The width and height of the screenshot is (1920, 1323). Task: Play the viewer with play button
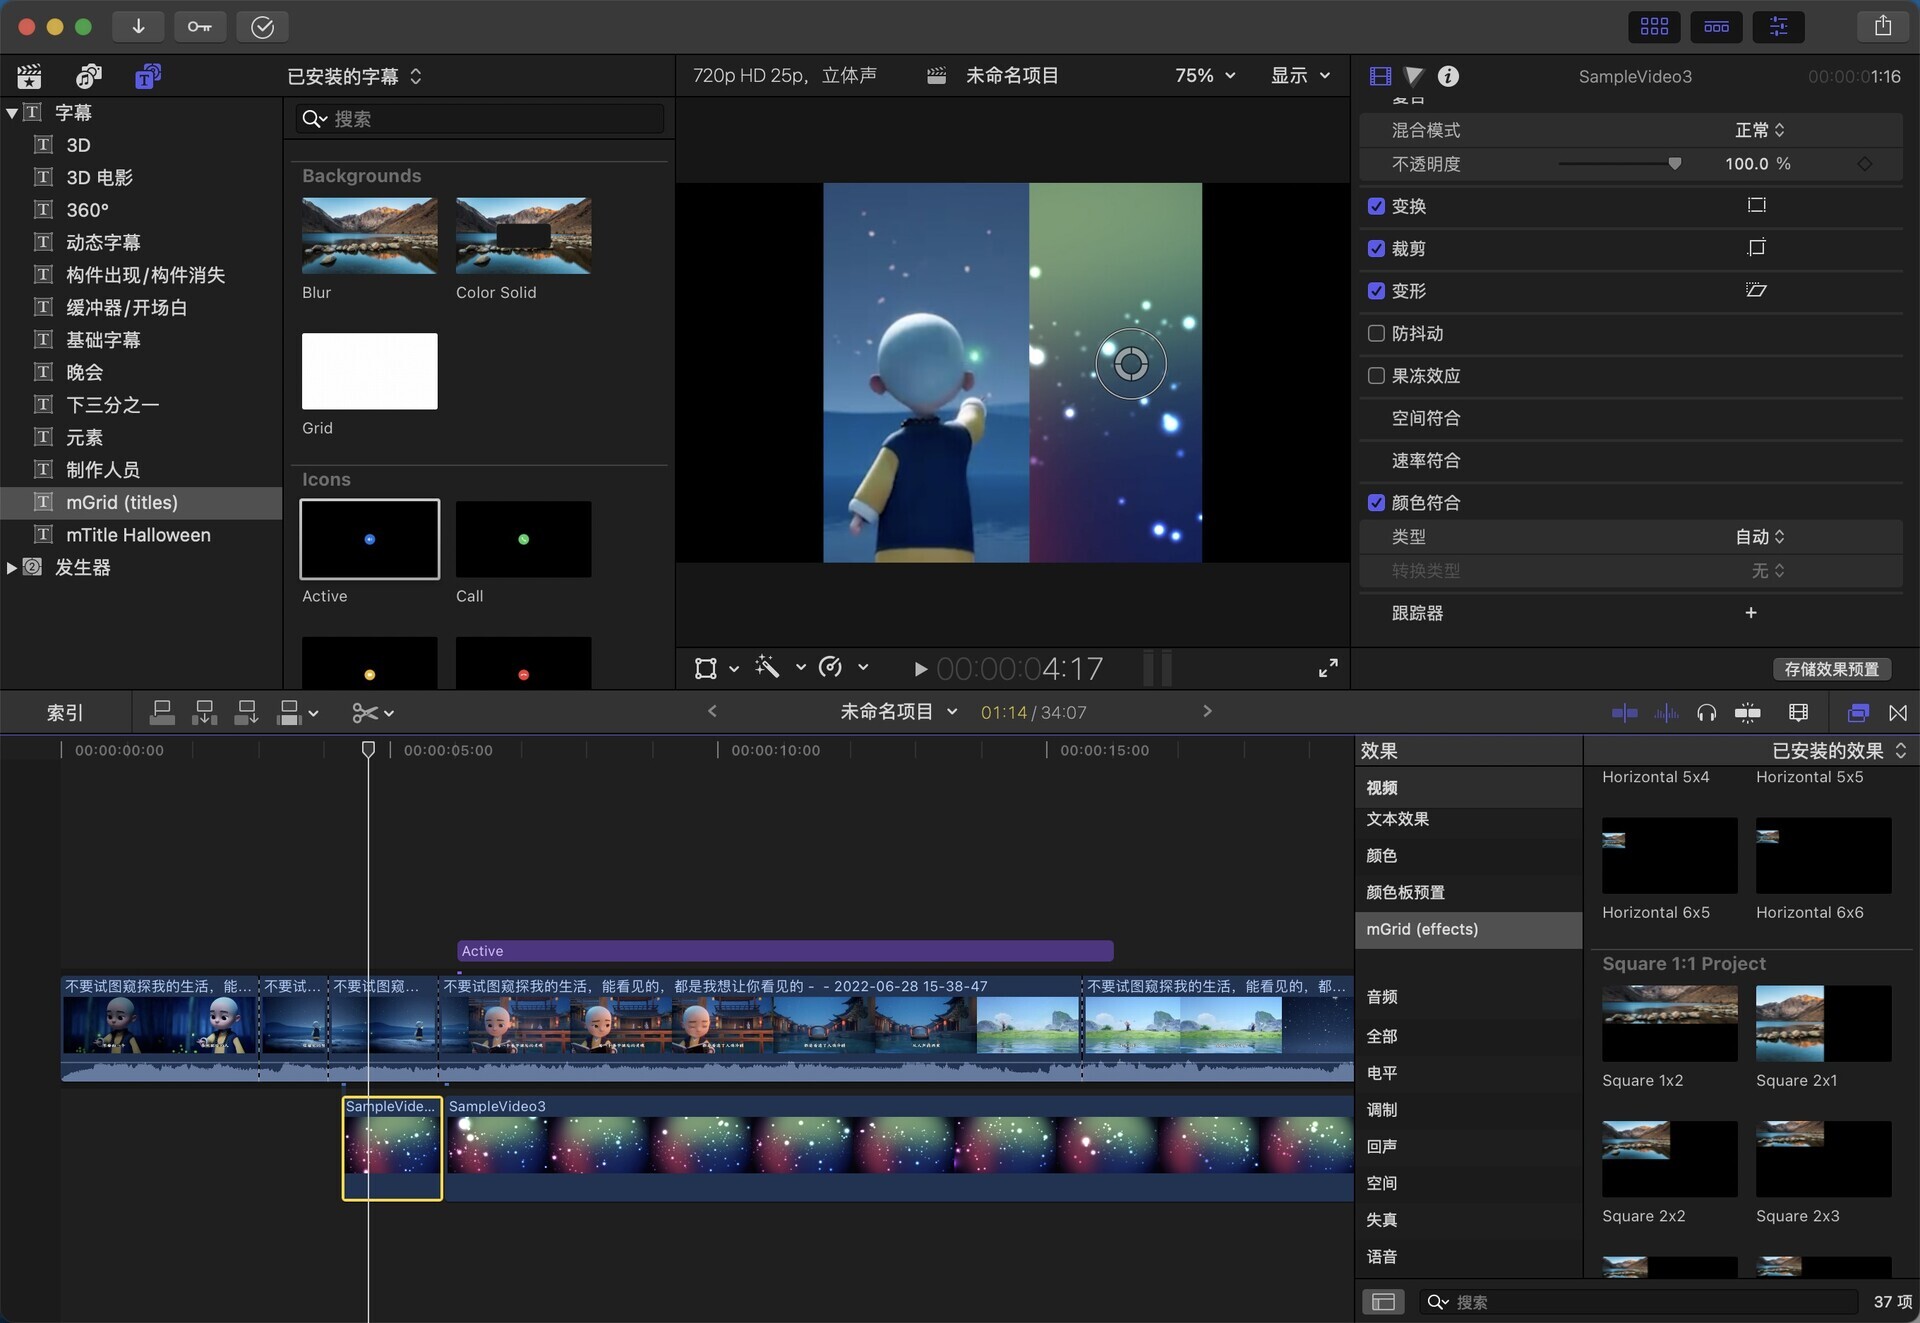920,668
